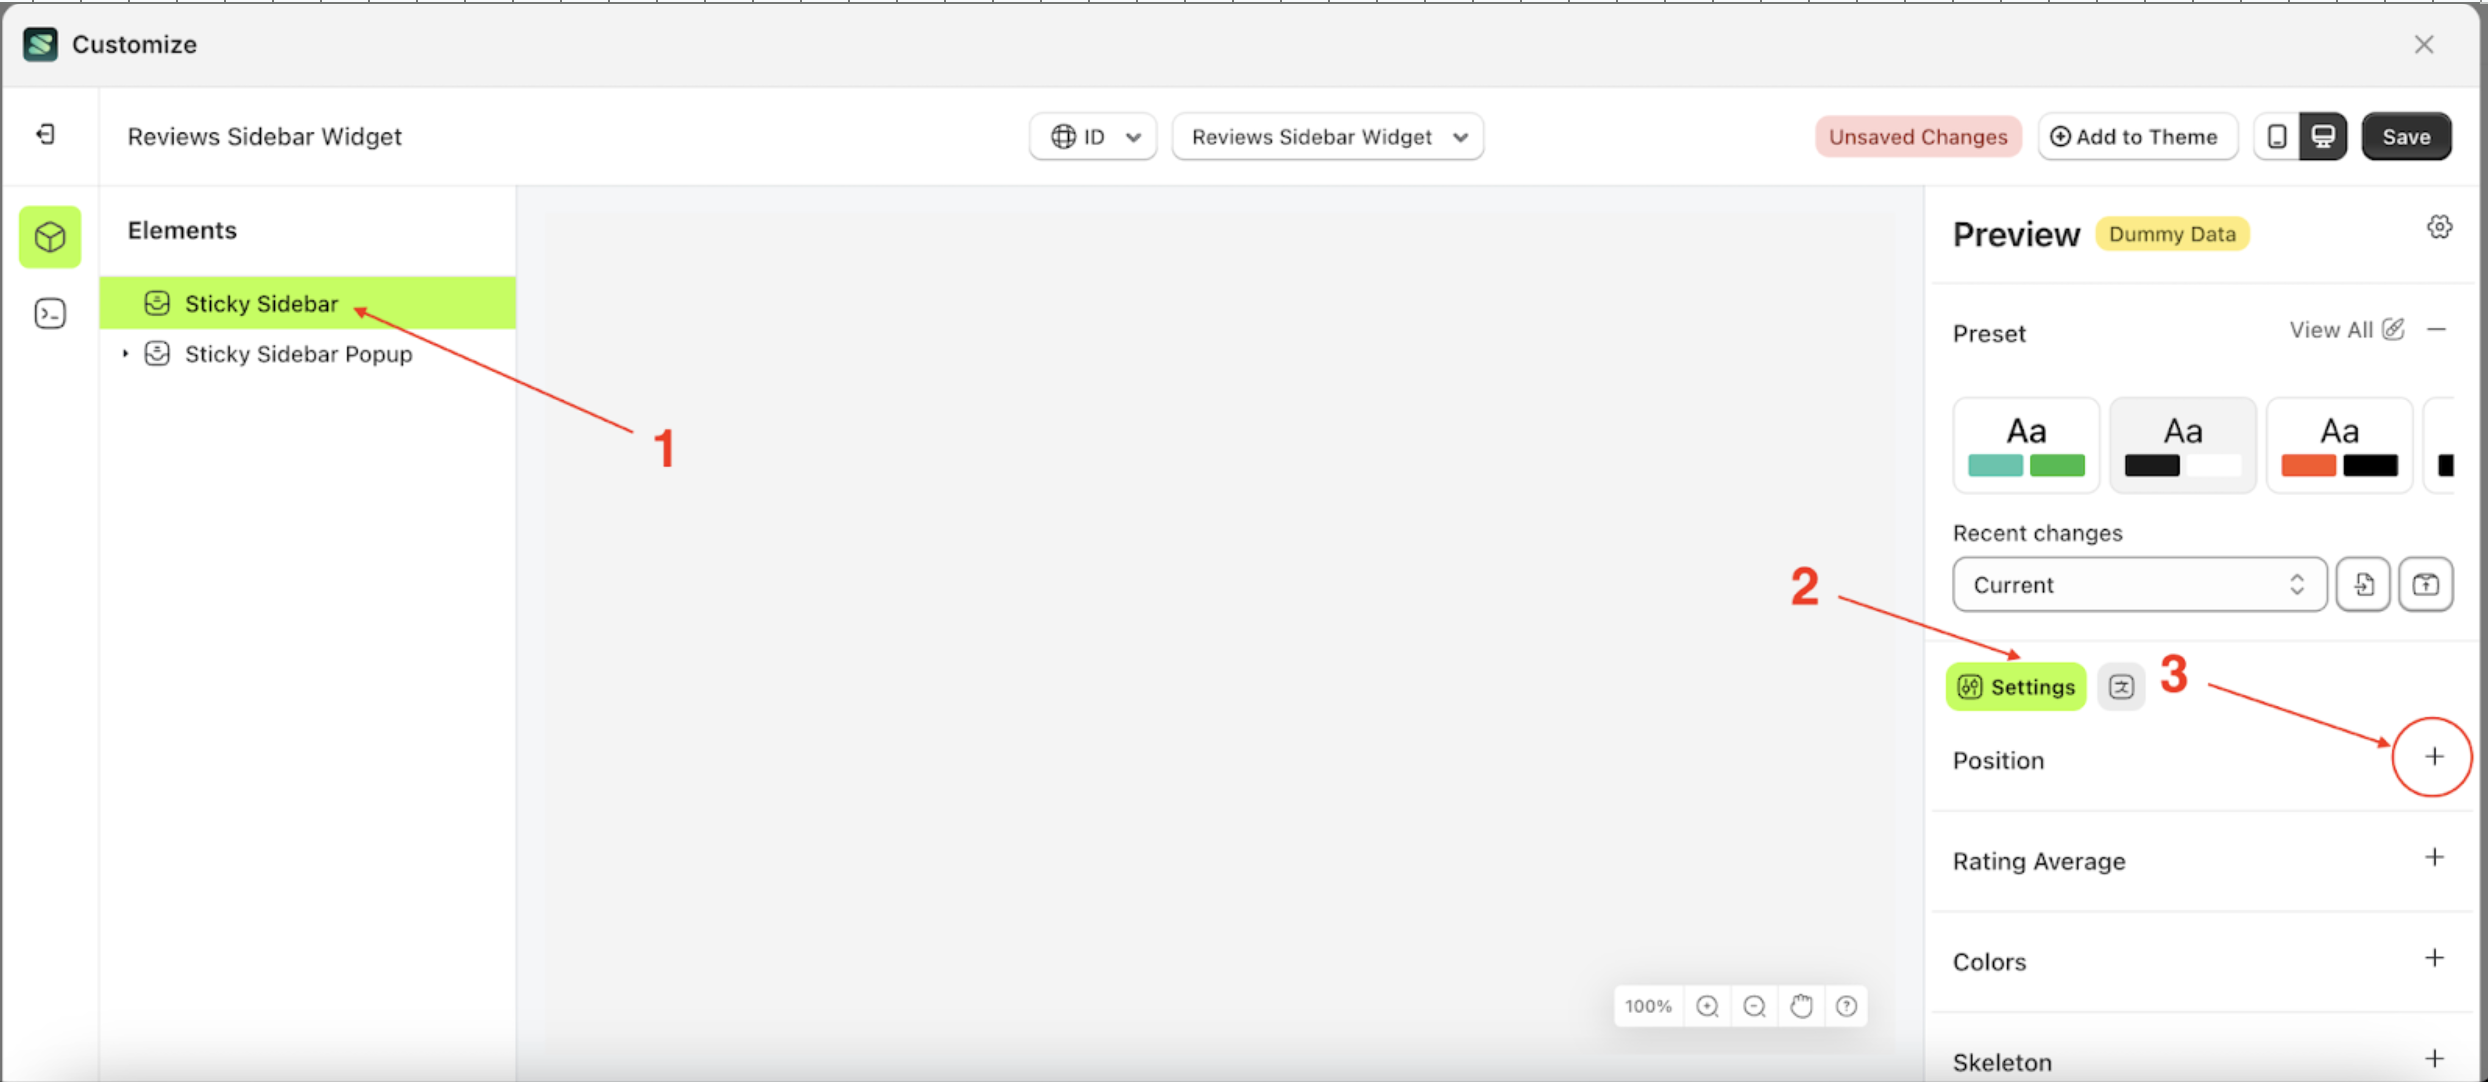2488x1082 pixels.
Task: Open Preview settings gear icon
Action: pos(2440,227)
